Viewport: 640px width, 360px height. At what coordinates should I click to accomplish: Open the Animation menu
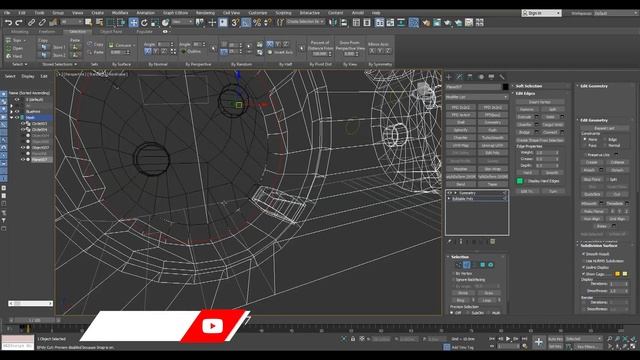(x=145, y=13)
